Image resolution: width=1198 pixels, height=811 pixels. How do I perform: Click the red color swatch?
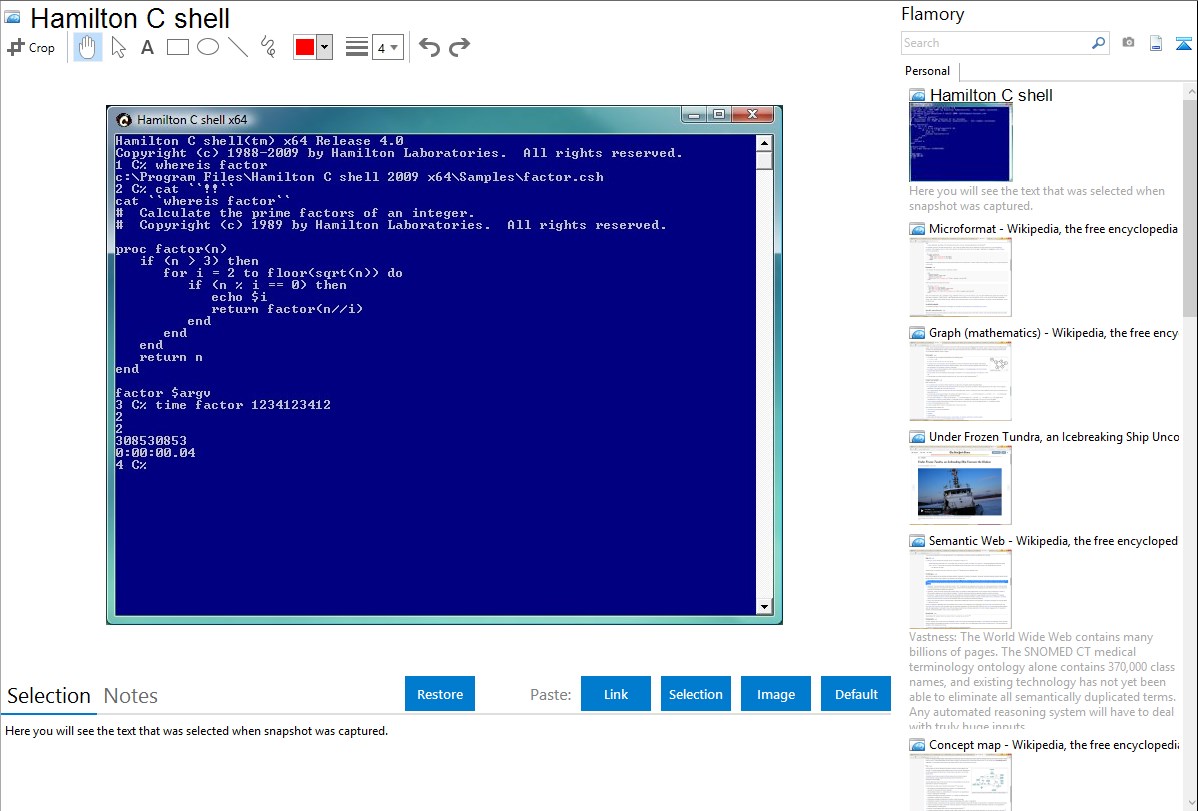pos(305,47)
